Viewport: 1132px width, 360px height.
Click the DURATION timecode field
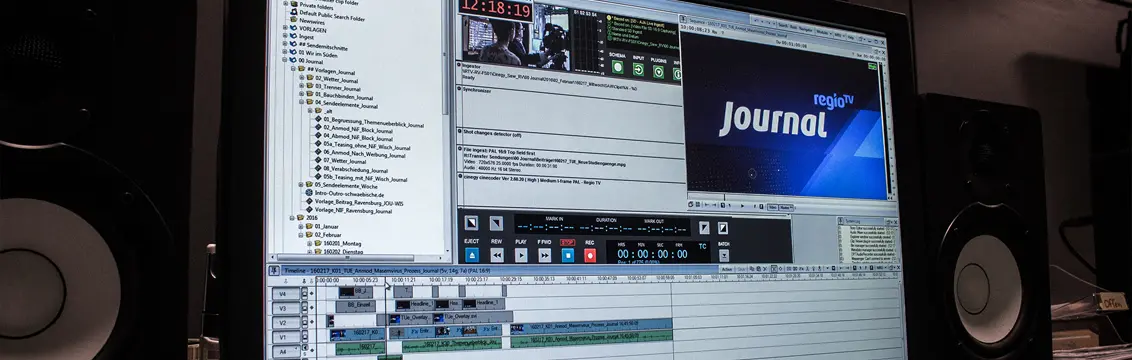tap(606, 228)
